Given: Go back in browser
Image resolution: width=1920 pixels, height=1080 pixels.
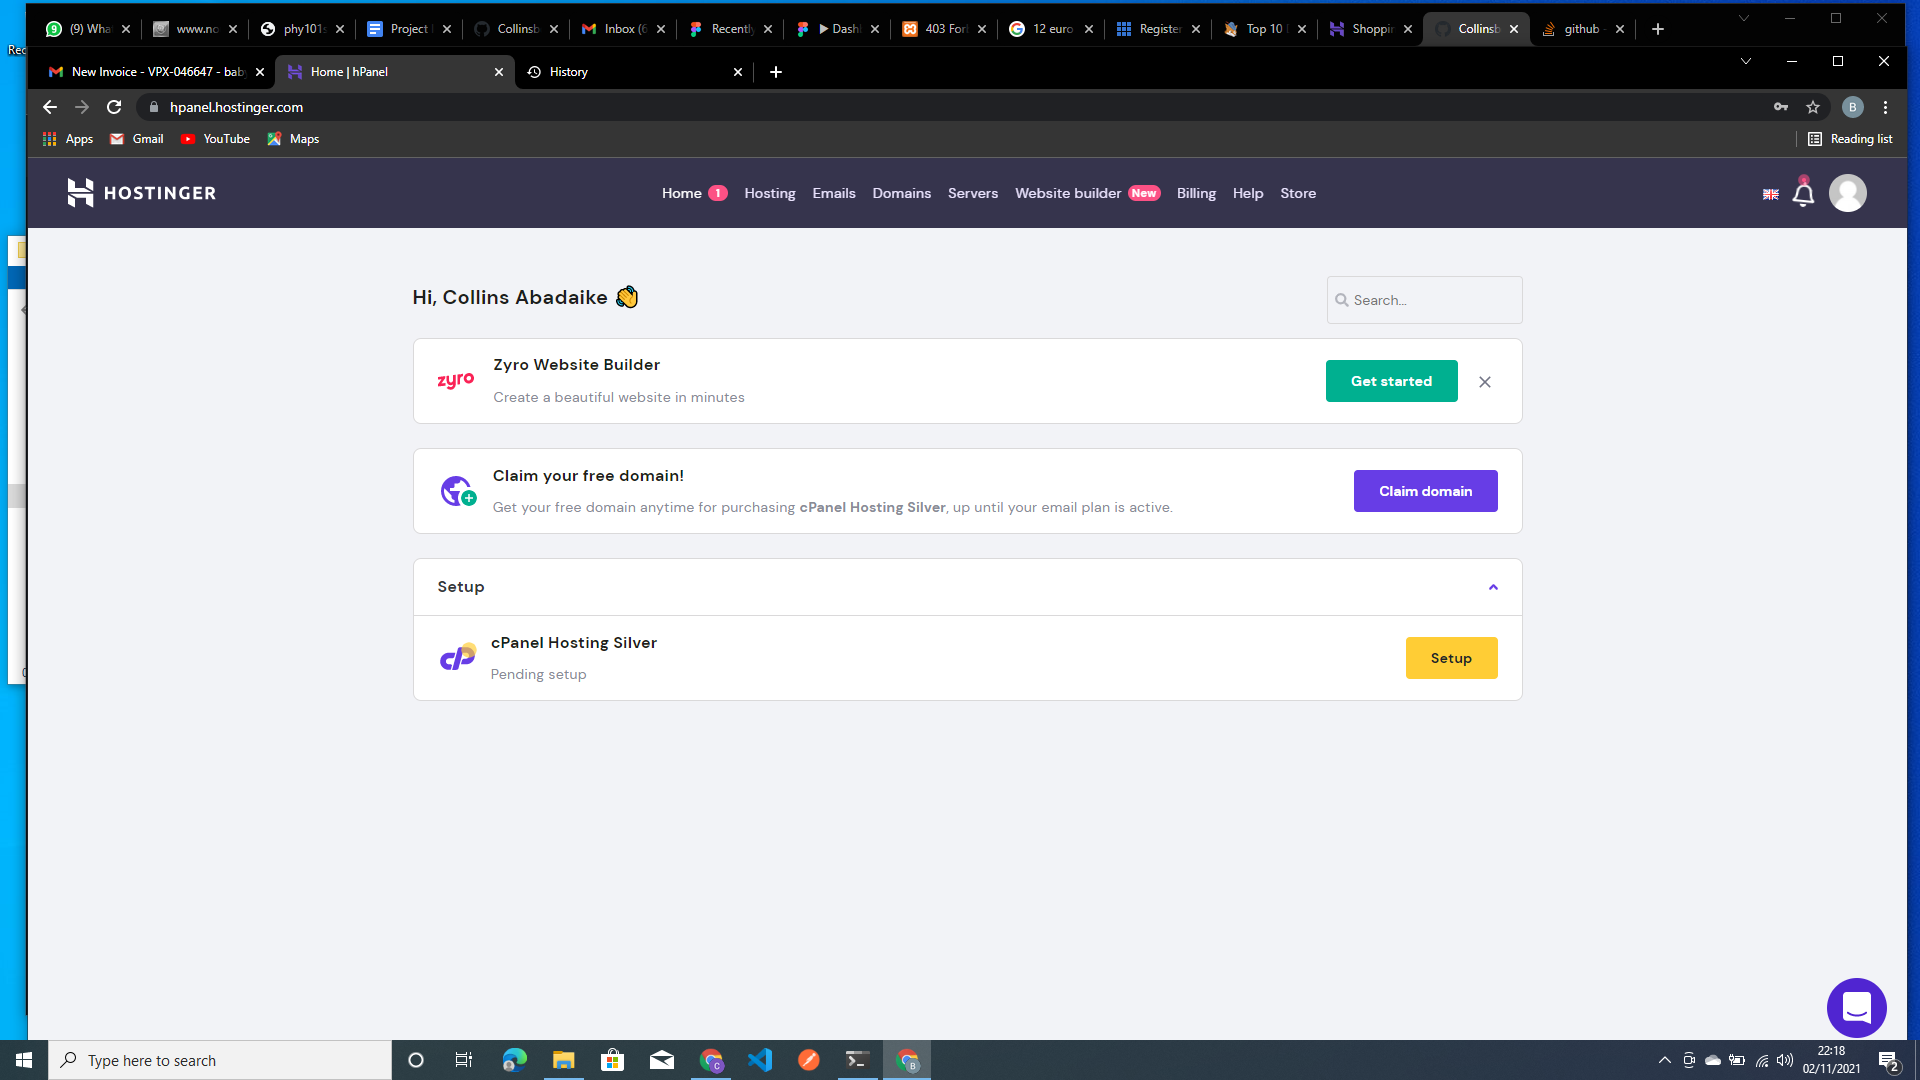Looking at the screenshot, I should 50,107.
